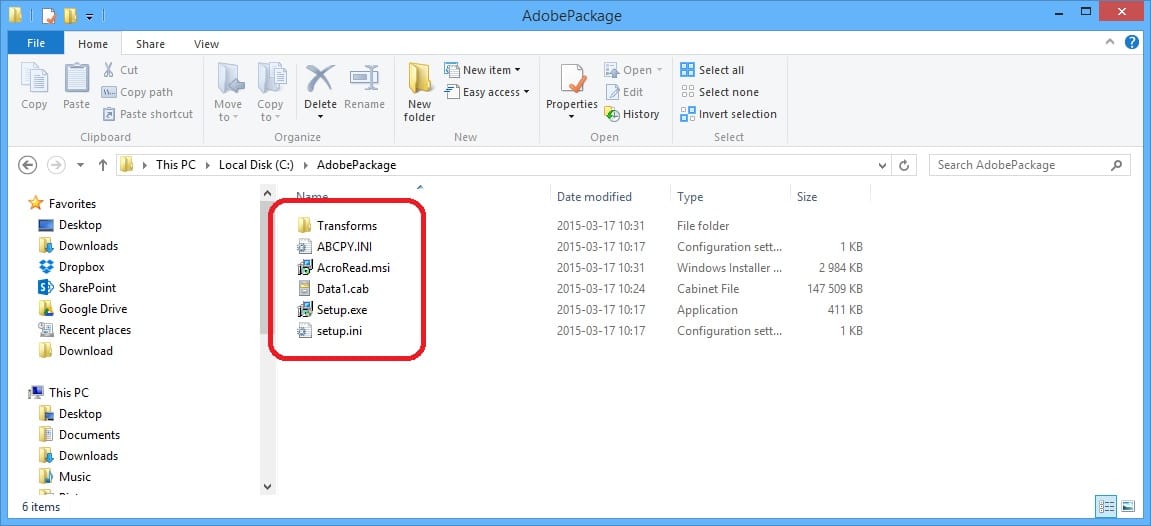Click AdobePackage in address breadcrumb
The height and width of the screenshot is (526, 1151).
(356, 165)
